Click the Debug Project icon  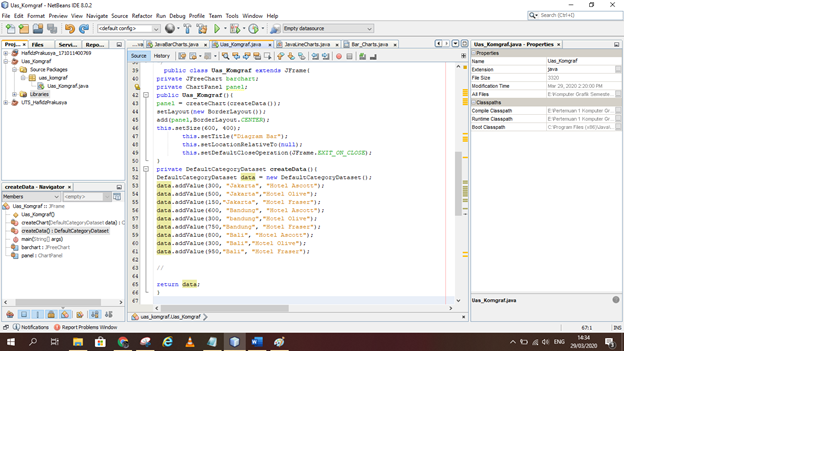[235, 29]
